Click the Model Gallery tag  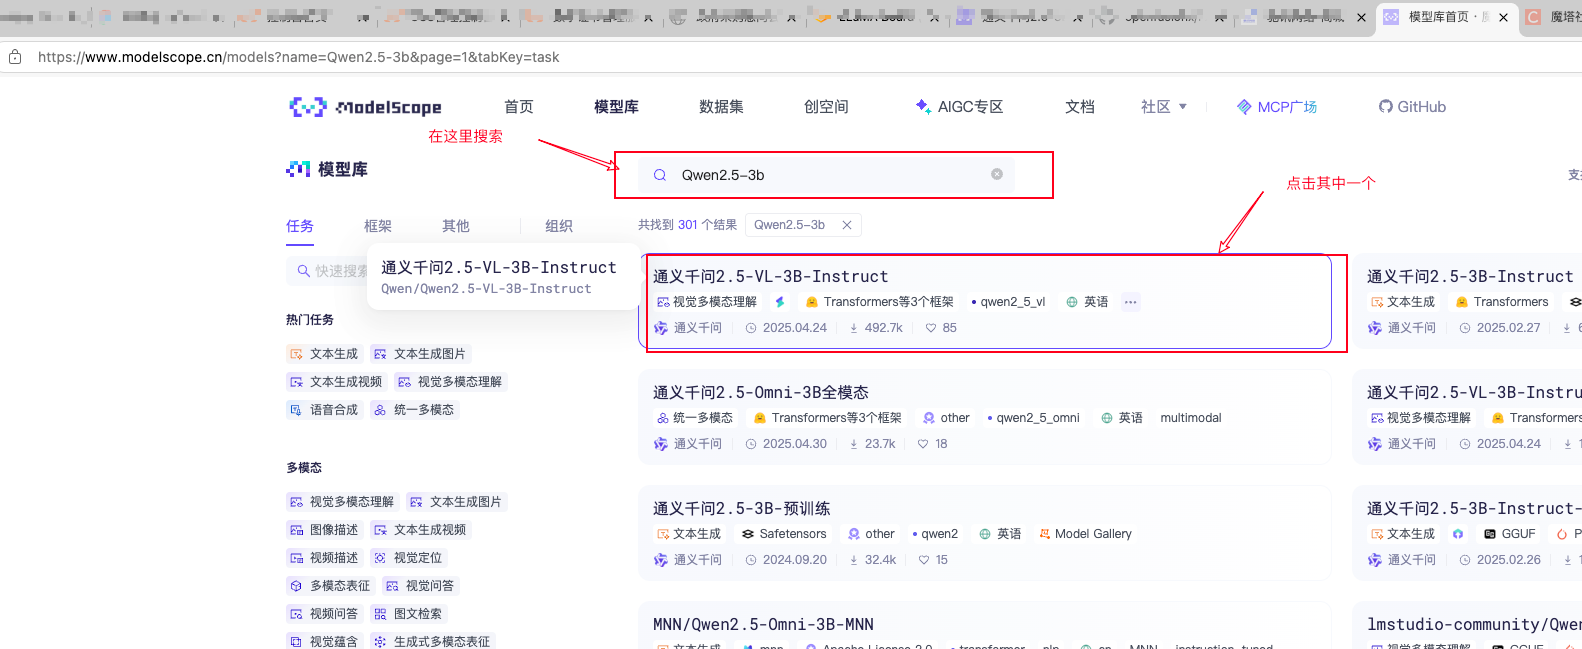pos(1086,534)
